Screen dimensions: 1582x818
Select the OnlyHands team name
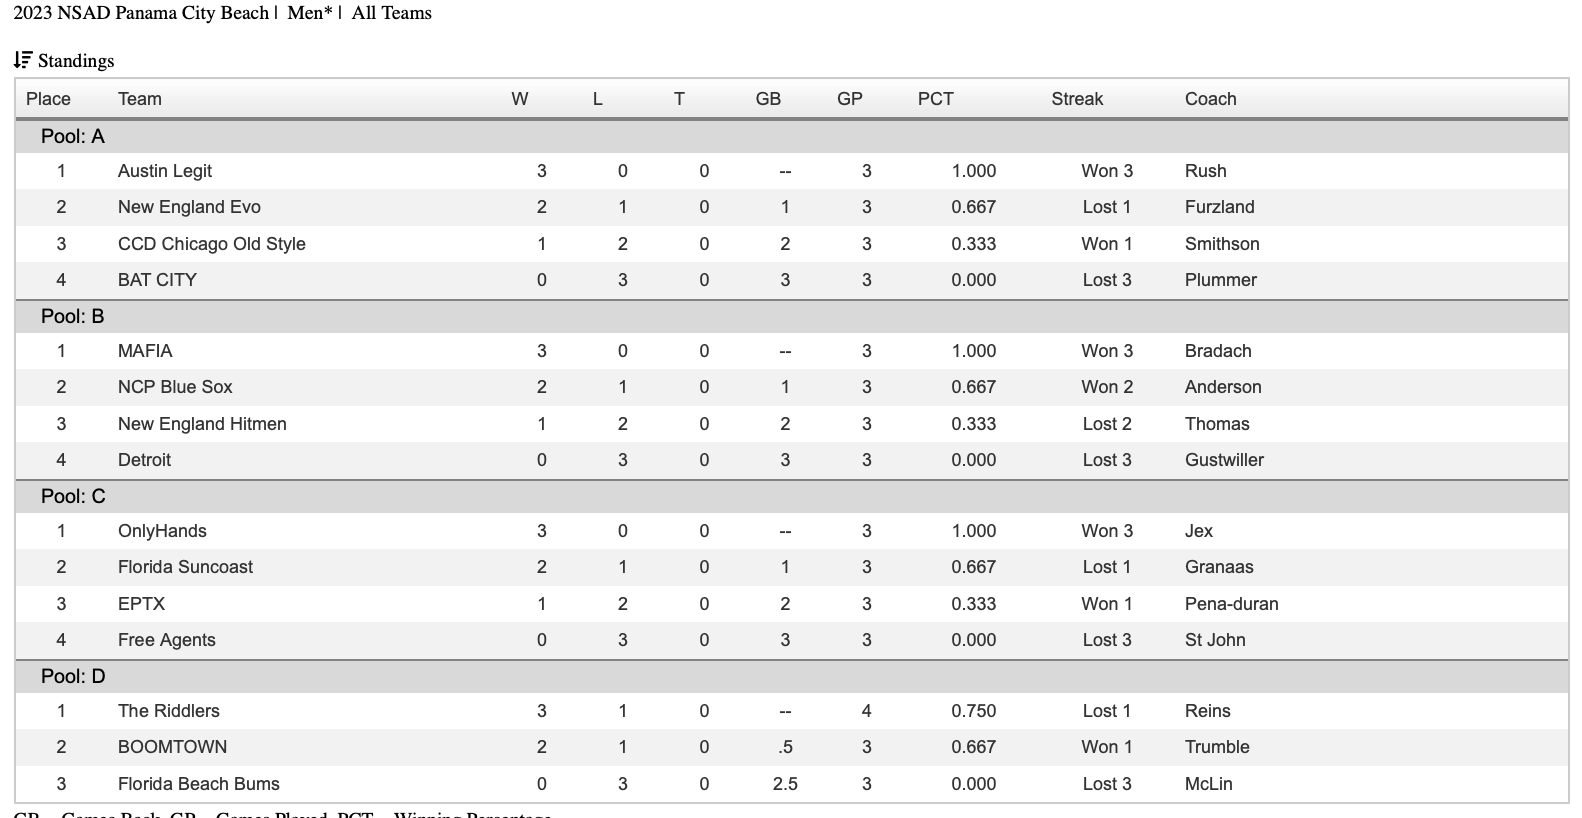(x=162, y=531)
